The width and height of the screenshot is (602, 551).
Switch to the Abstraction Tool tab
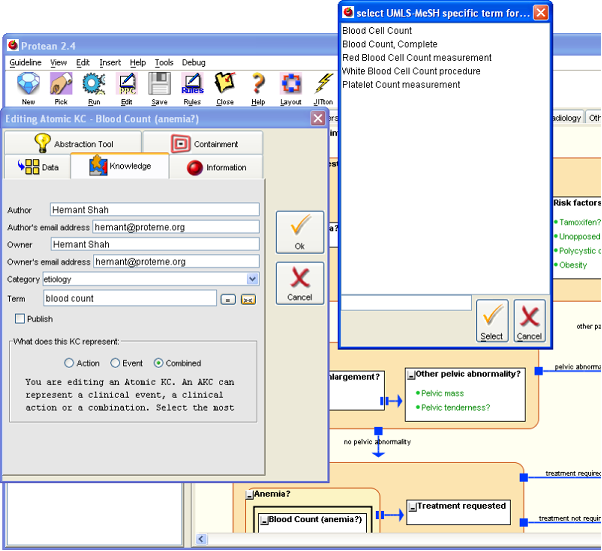(x=73, y=144)
